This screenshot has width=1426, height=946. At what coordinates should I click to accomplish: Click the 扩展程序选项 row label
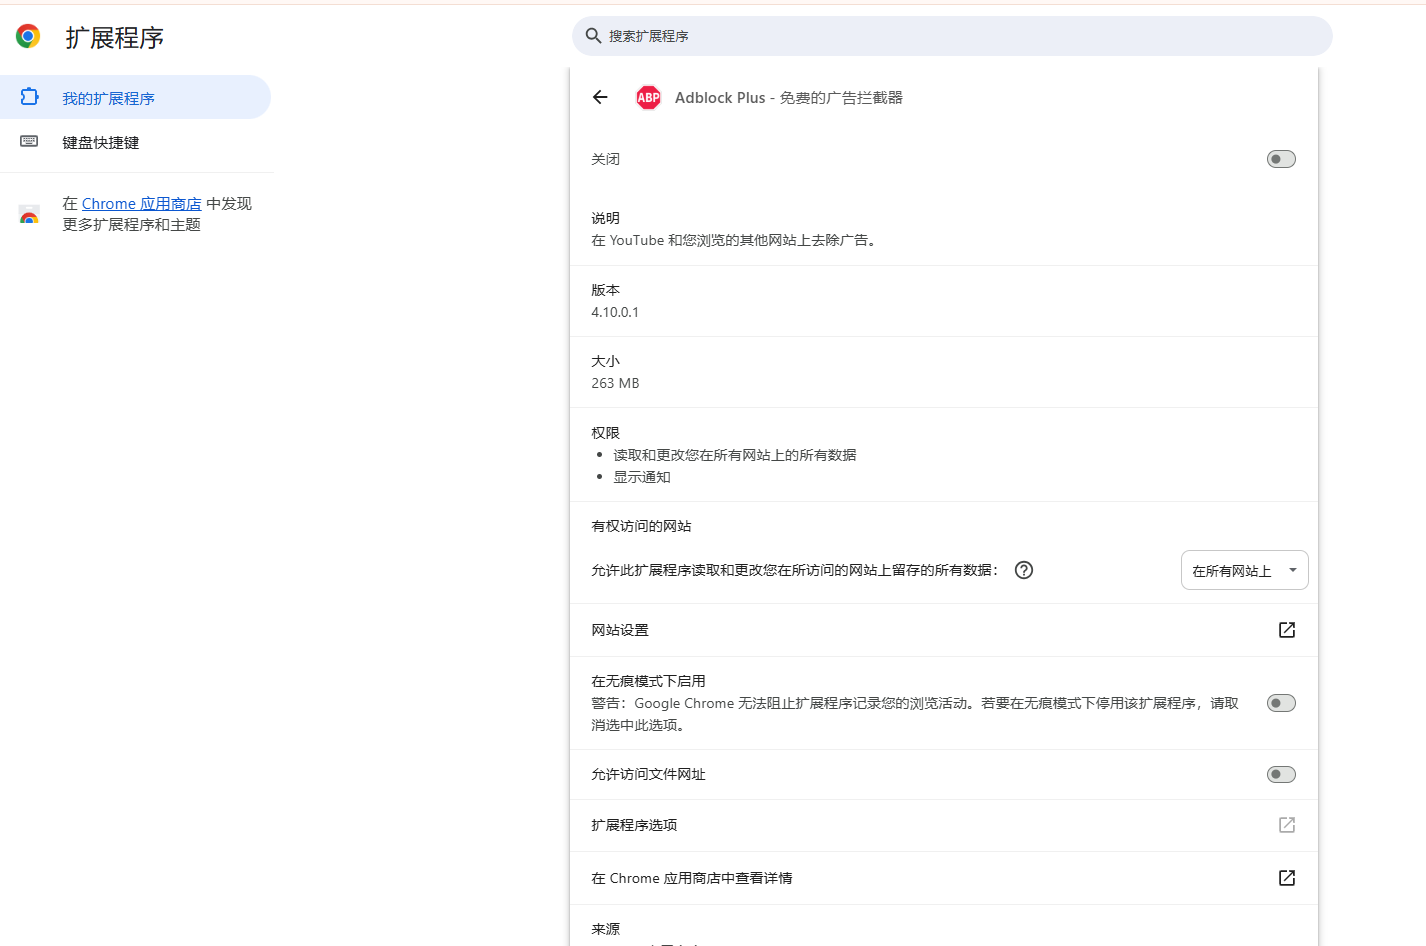pyautogui.click(x=634, y=825)
